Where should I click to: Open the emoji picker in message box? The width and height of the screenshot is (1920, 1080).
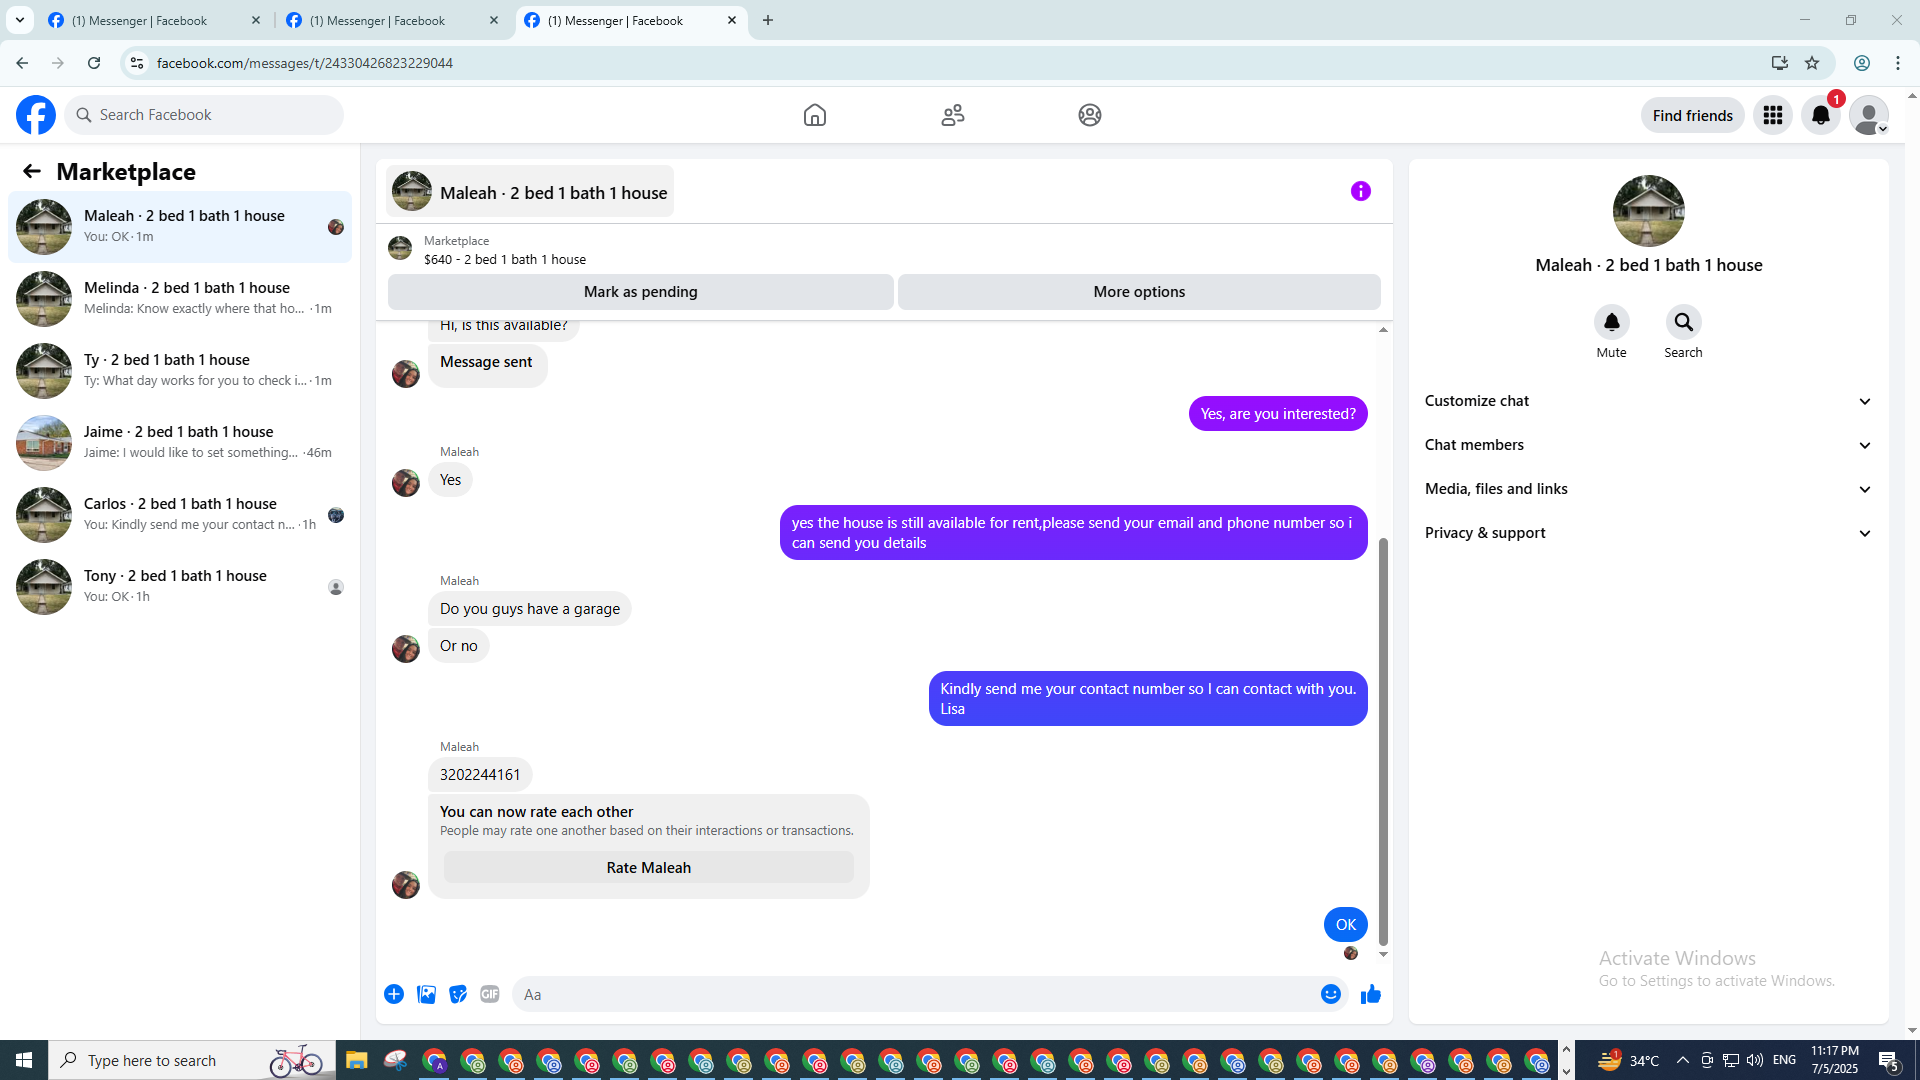[1330, 994]
